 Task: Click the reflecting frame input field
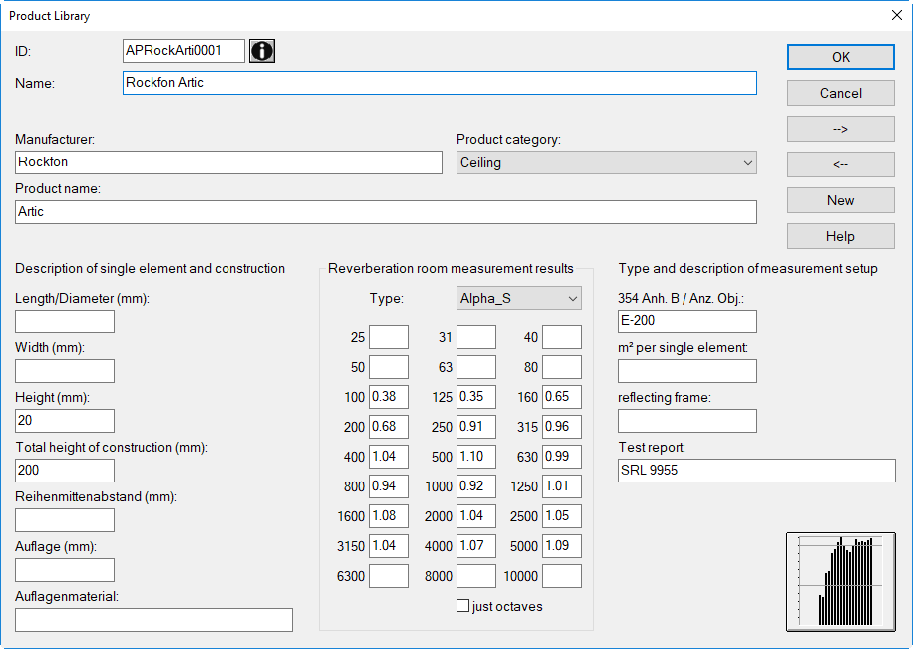click(687, 421)
